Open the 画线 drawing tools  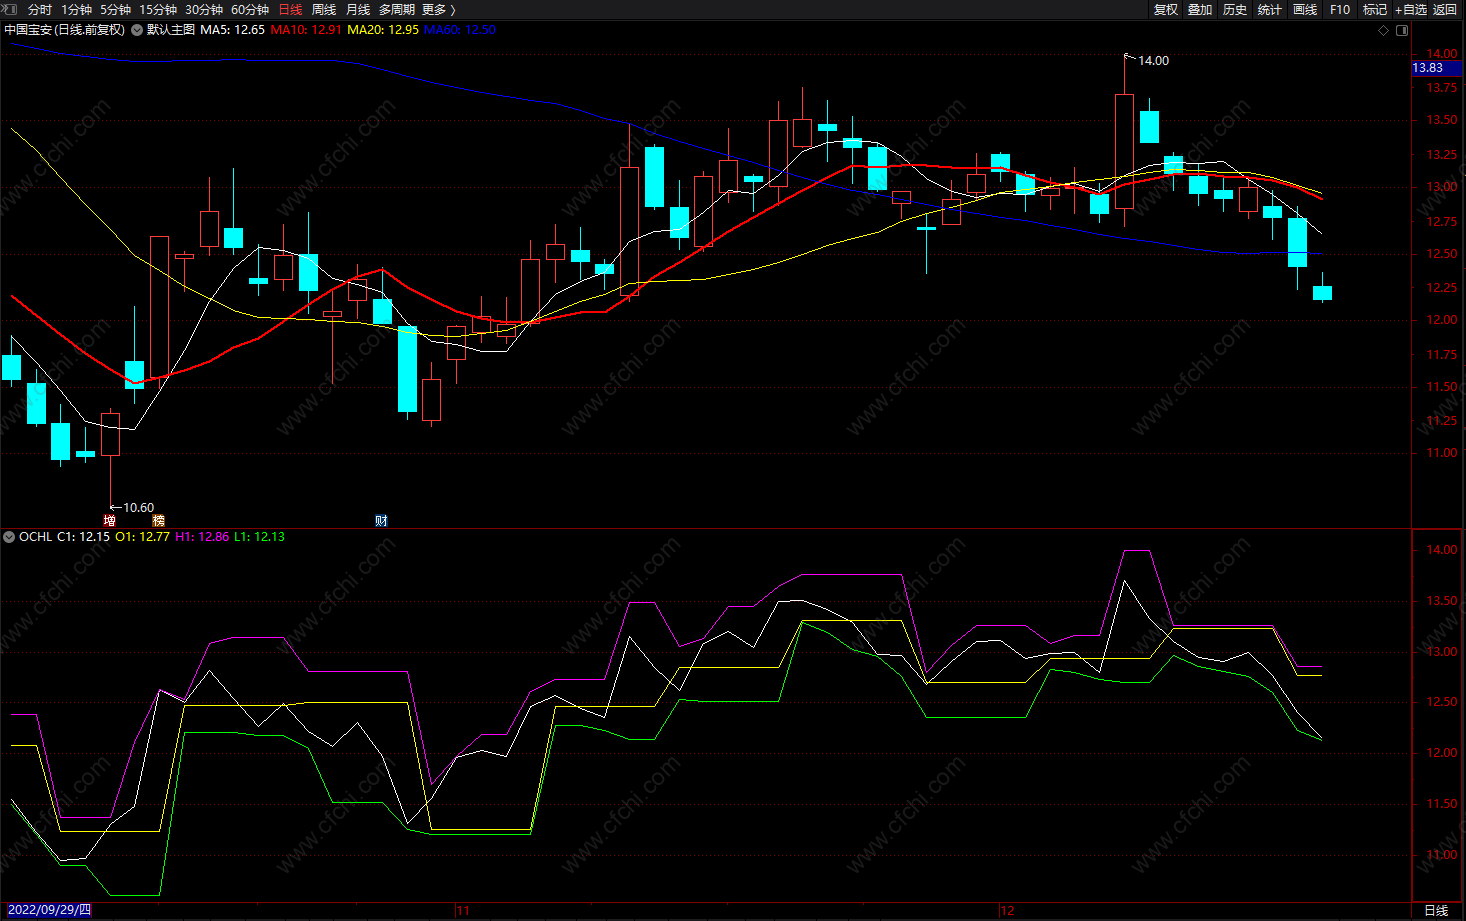(x=1305, y=9)
